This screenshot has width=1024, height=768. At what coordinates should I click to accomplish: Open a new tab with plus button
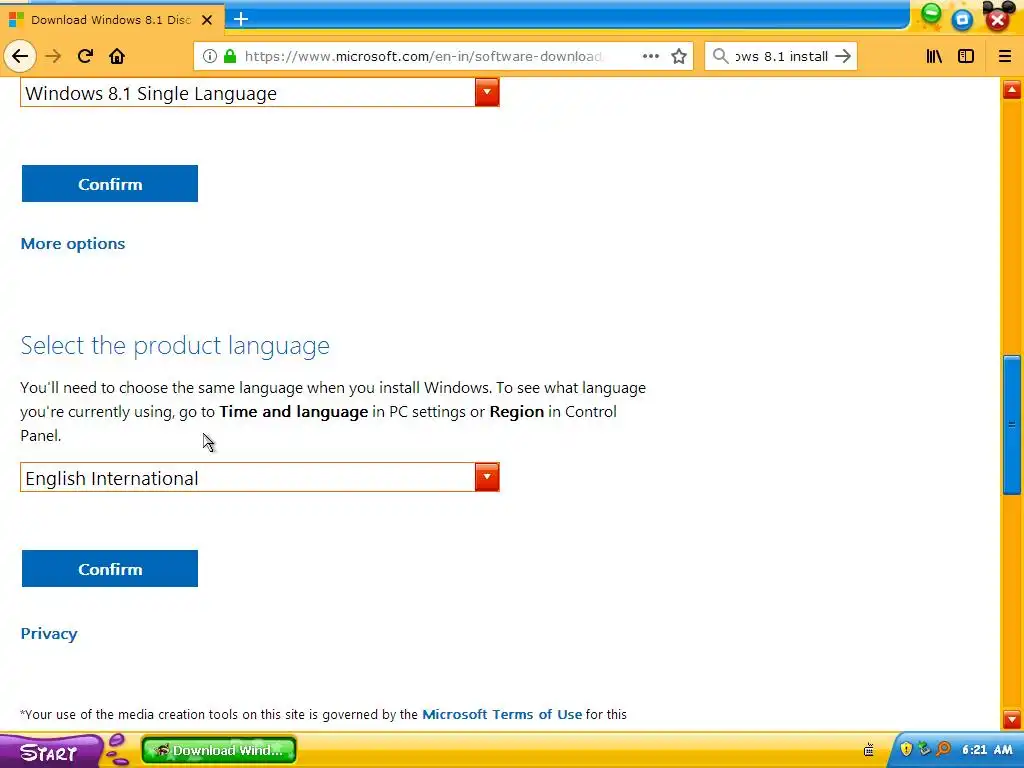point(241,19)
